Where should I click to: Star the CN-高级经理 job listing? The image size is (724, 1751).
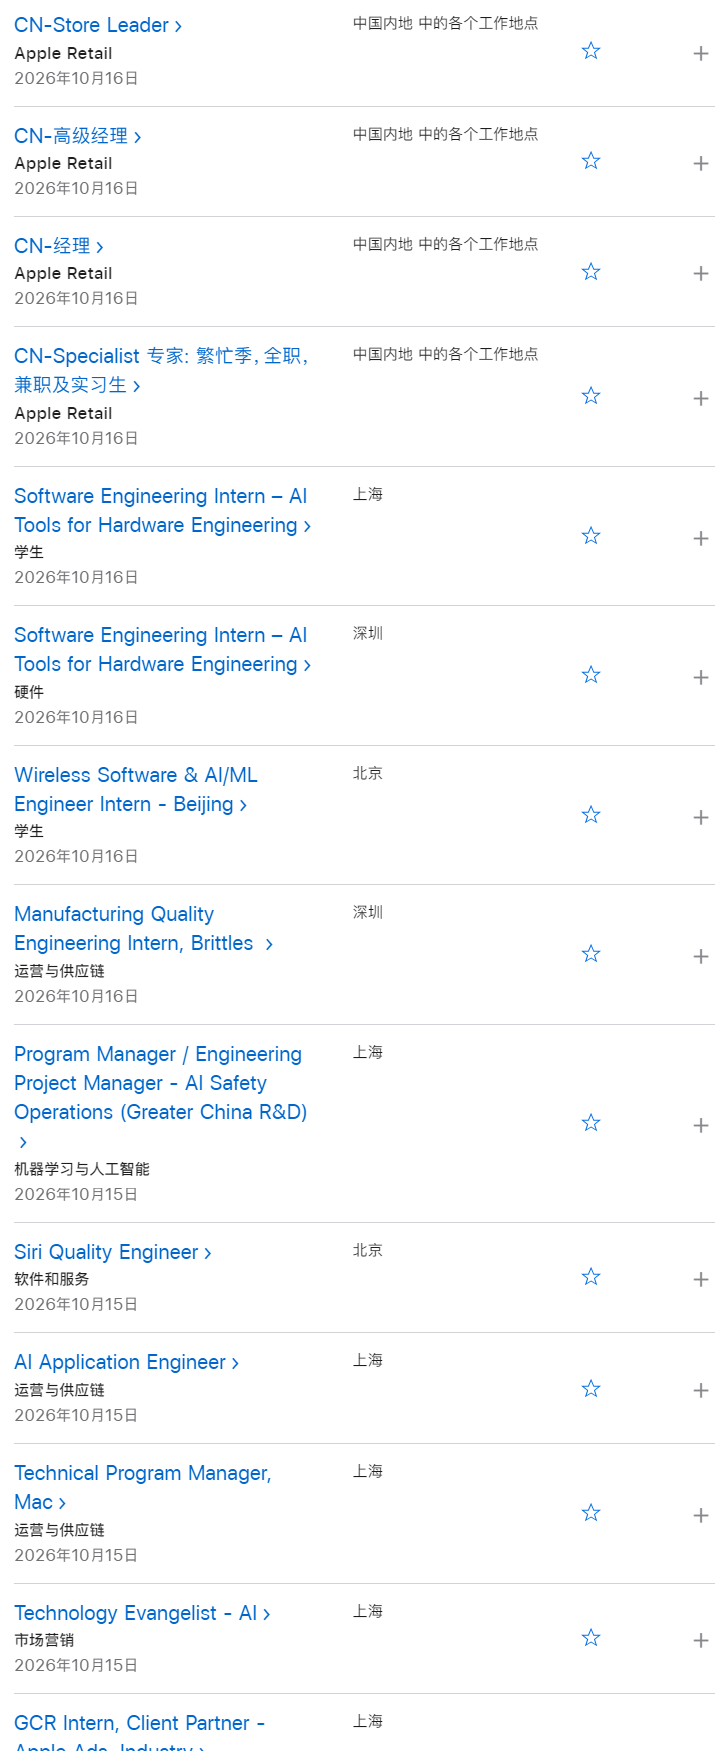pos(591,161)
